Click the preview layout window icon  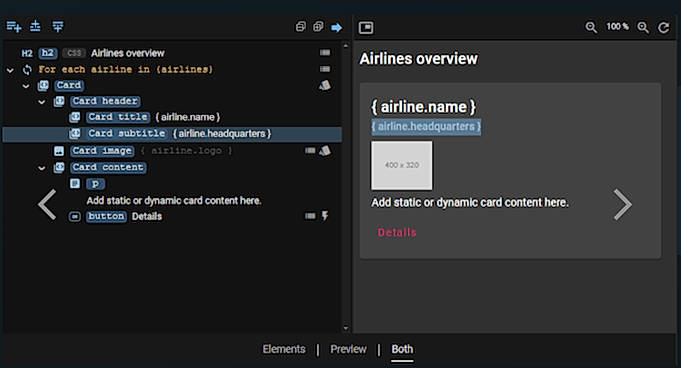coord(366,28)
